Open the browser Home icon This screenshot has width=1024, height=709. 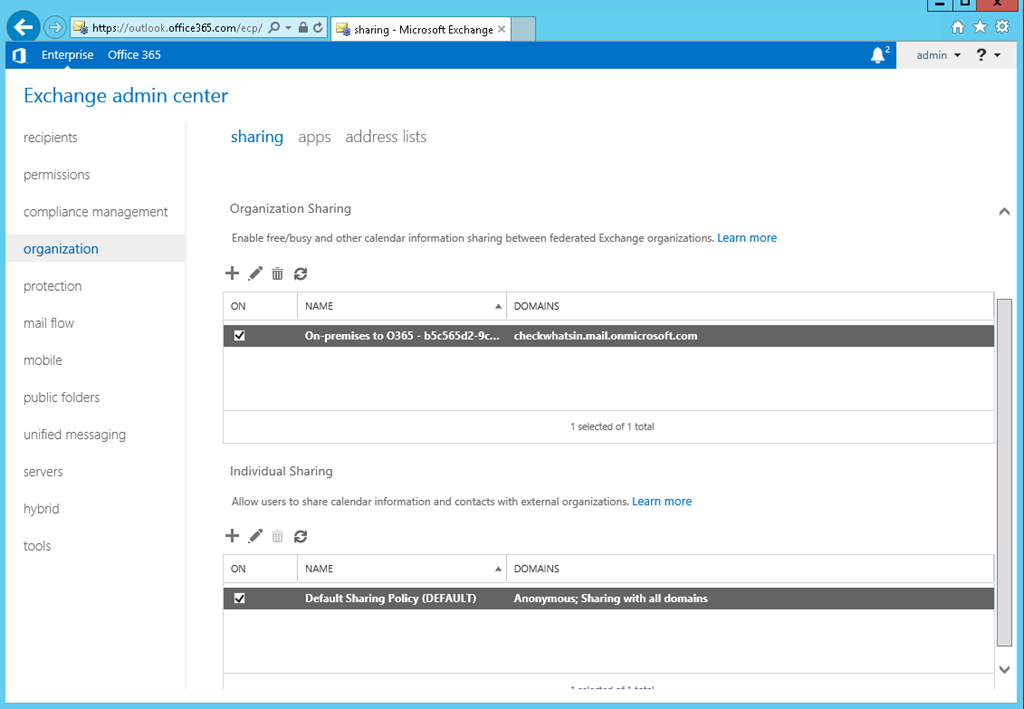click(x=957, y=27)
